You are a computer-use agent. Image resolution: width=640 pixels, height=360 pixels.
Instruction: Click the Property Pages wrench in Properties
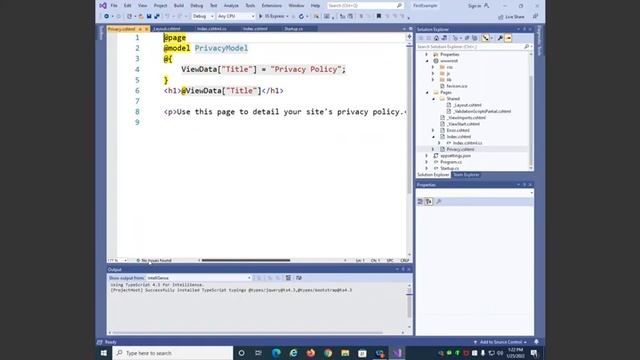tap(439, 202)
